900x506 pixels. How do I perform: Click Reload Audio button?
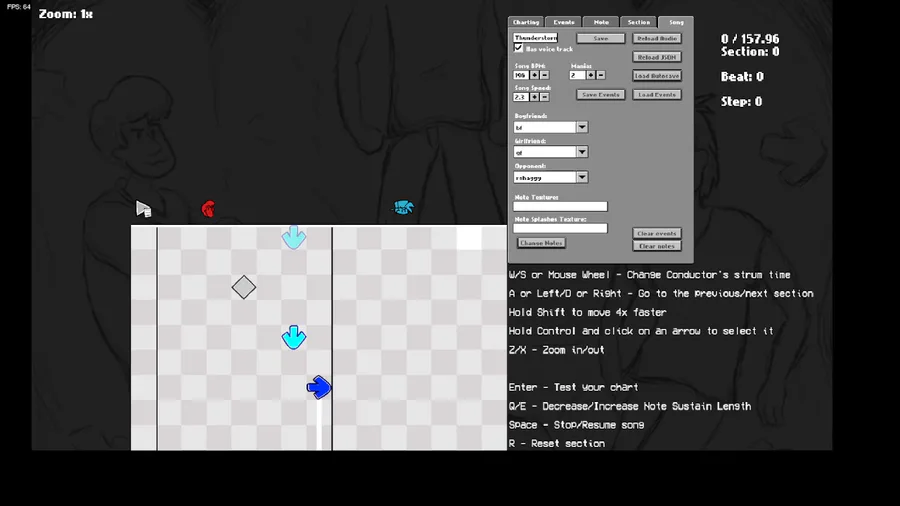pos(657,38)
